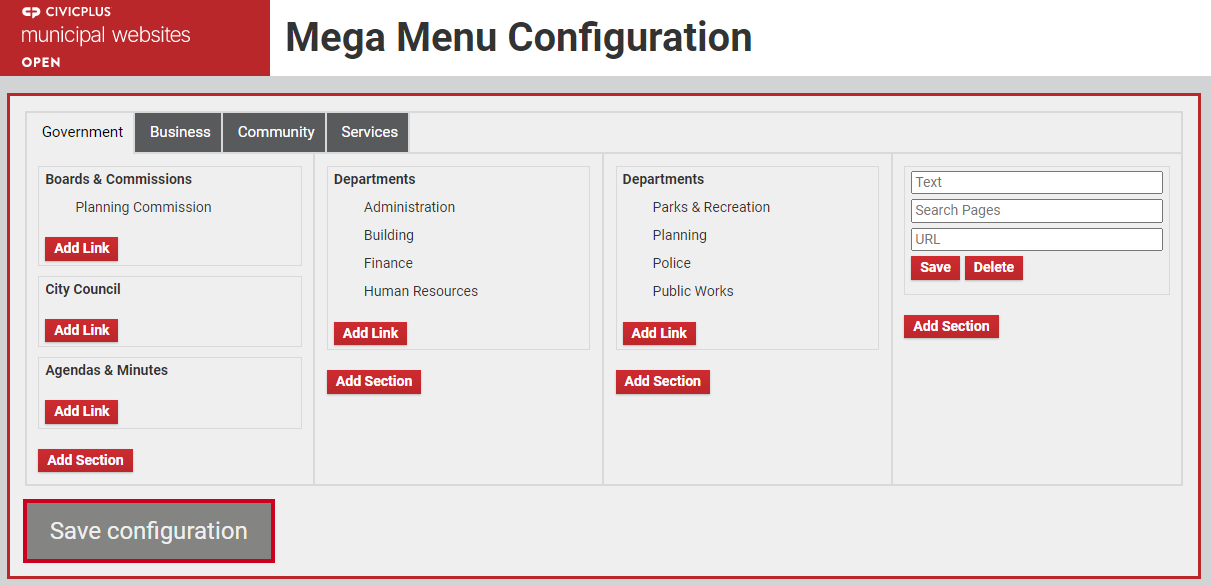The width and height of the screenshot is (1211, 586).
Task: Select the Finance link
Action: tap(388, 263)
